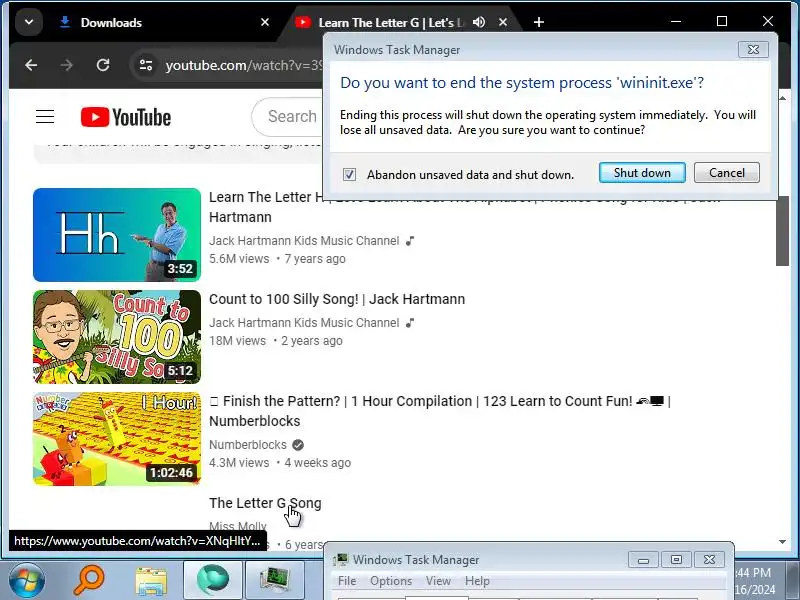Go back to the previous page
This screenshot has height=600, width=800.
[31, 65]
